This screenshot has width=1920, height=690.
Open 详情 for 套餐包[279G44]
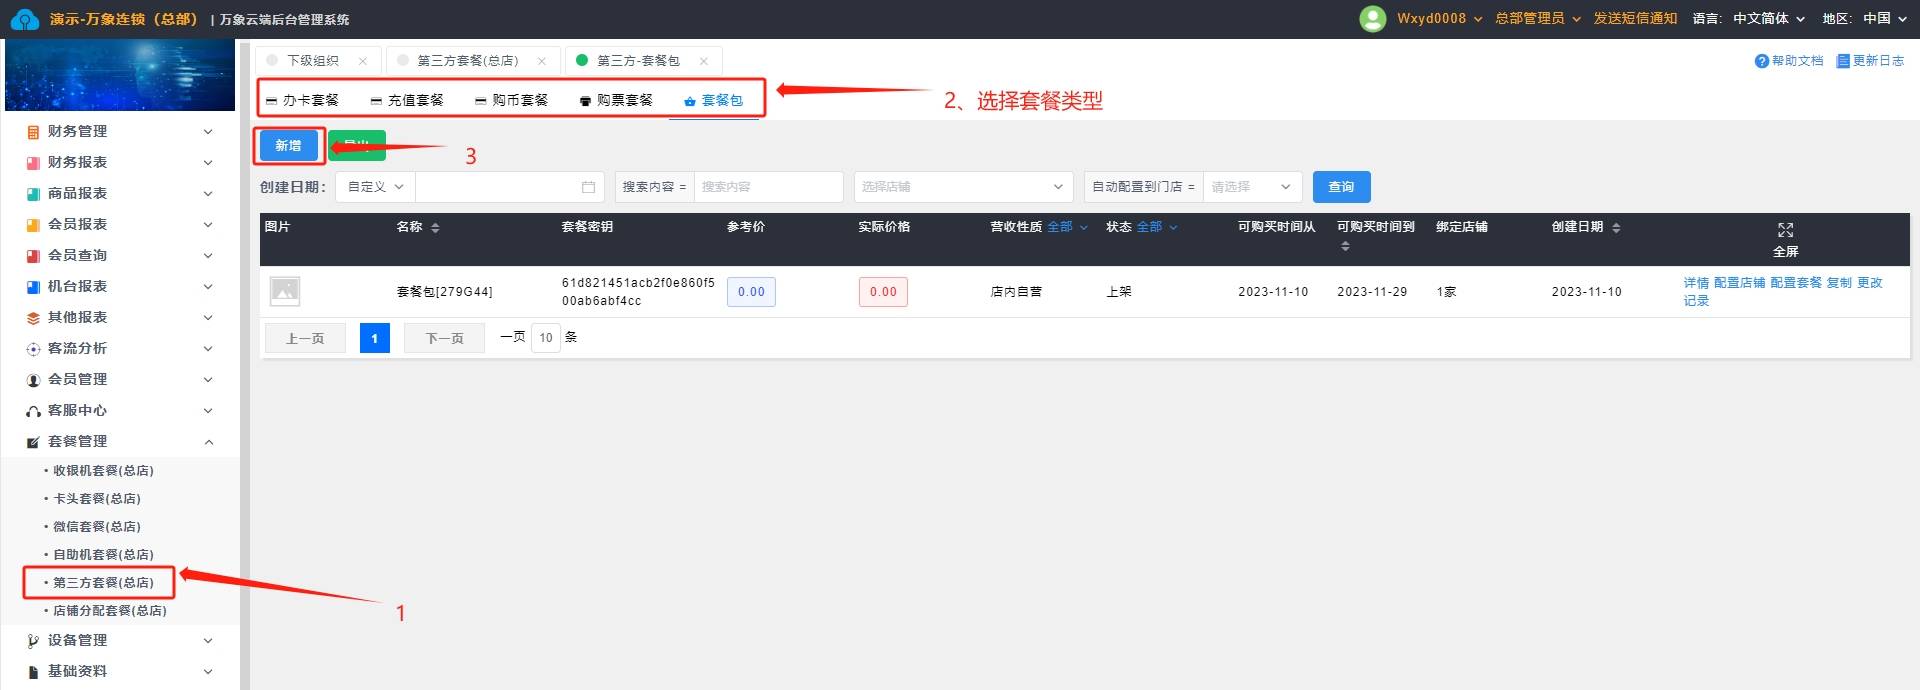coord(1696,283)
